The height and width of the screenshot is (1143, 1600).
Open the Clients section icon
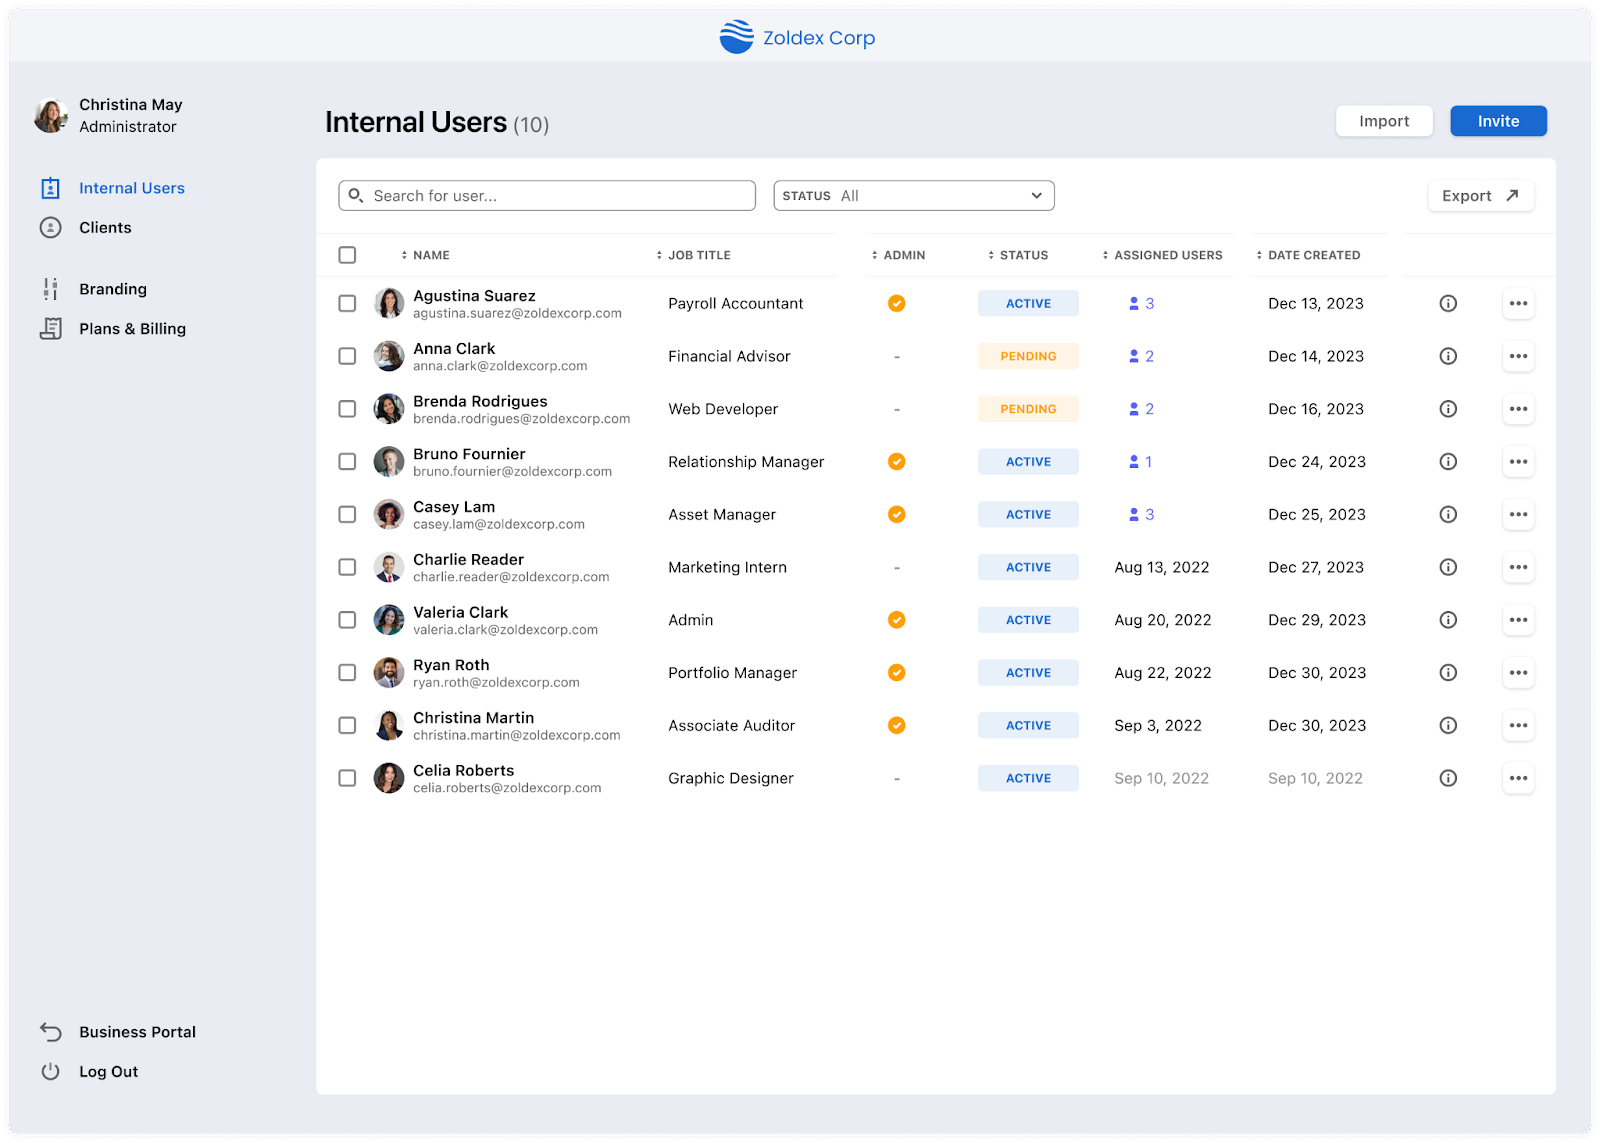pyautogui.click(x=50, y=227)
